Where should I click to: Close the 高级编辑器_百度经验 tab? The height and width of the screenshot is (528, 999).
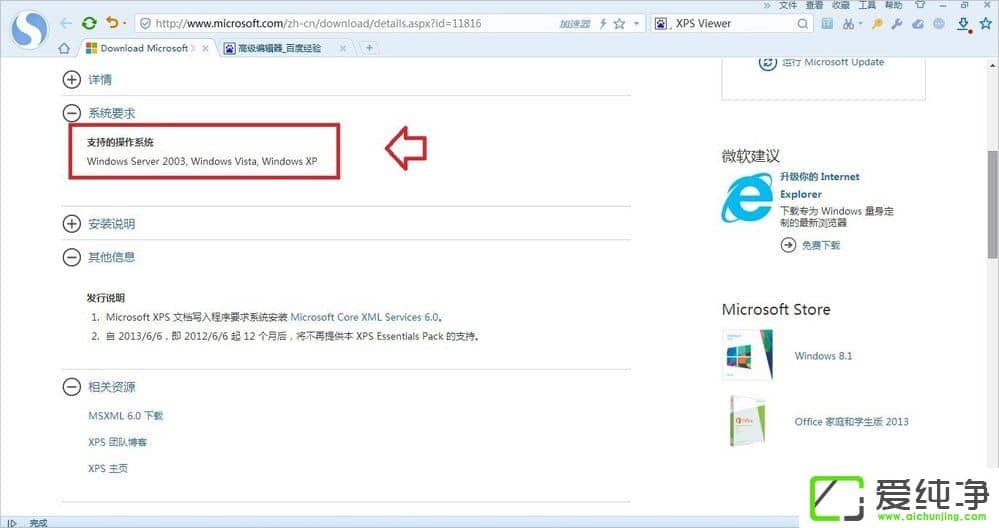tap(343, 48)
